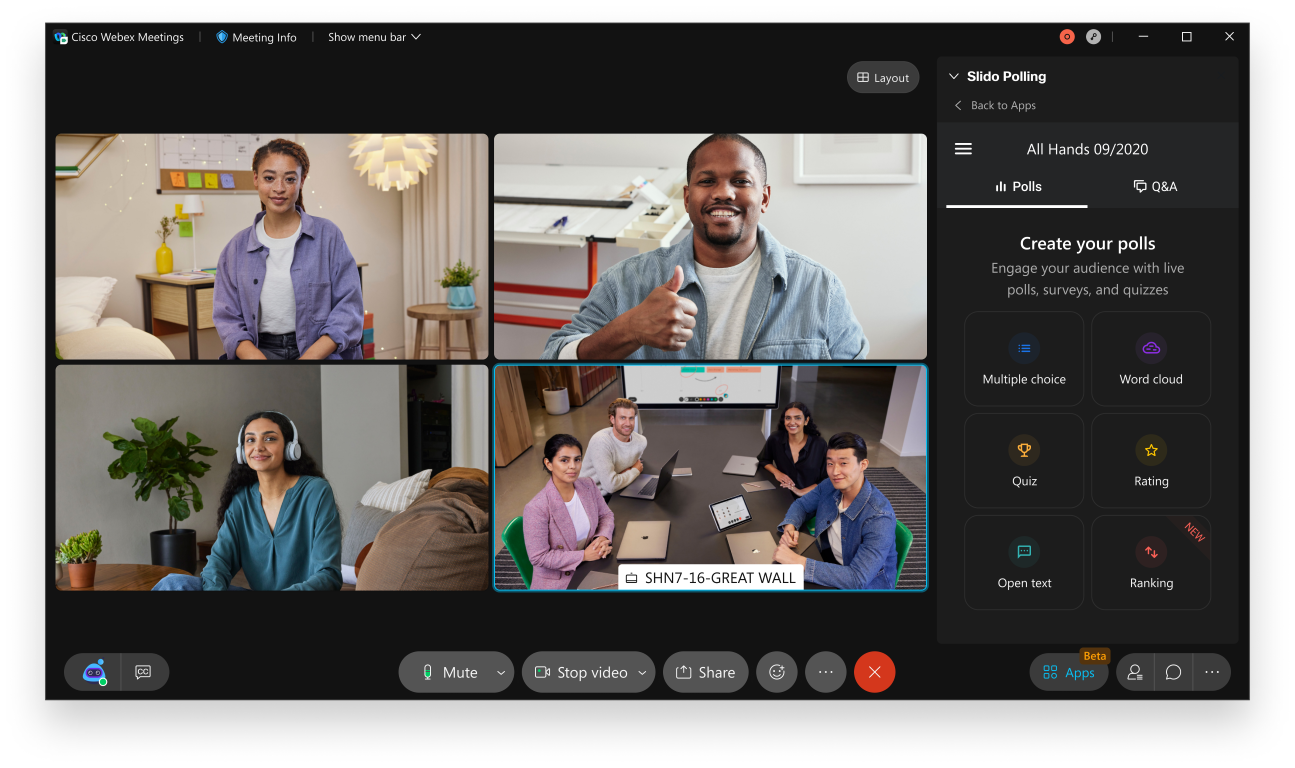Open the Chat bubble icon
This screenshot has width=1295, height=768.
point(1174,672)
